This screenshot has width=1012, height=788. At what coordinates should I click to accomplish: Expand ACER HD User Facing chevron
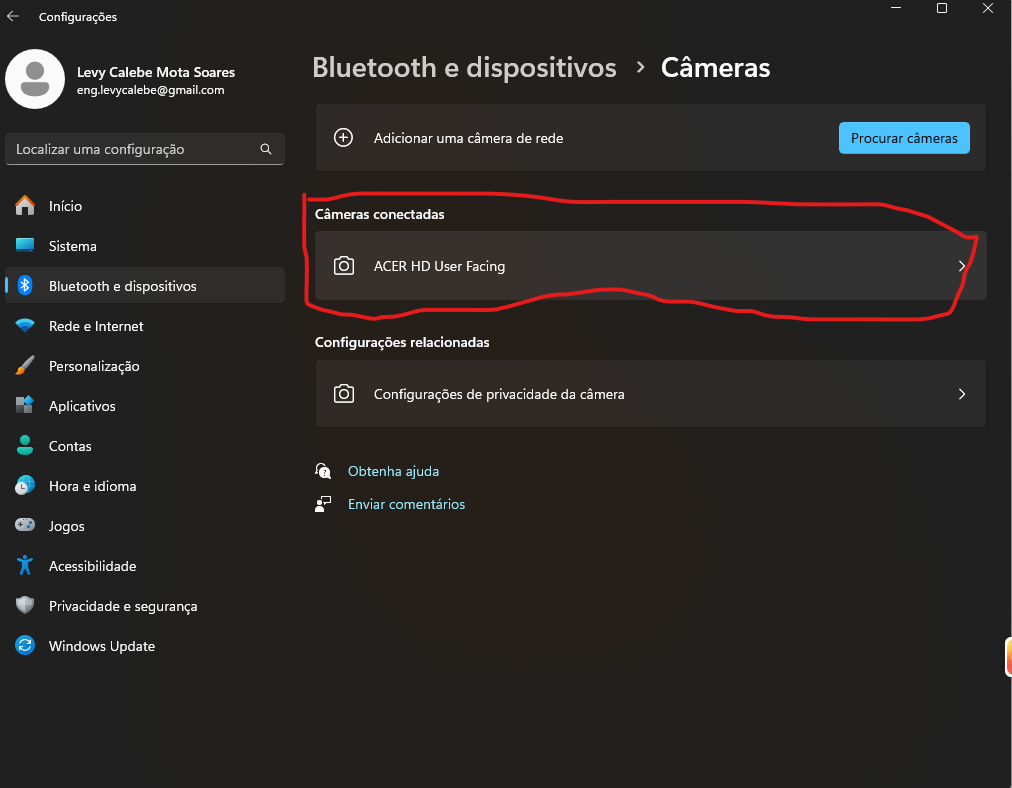click(962, 266)
